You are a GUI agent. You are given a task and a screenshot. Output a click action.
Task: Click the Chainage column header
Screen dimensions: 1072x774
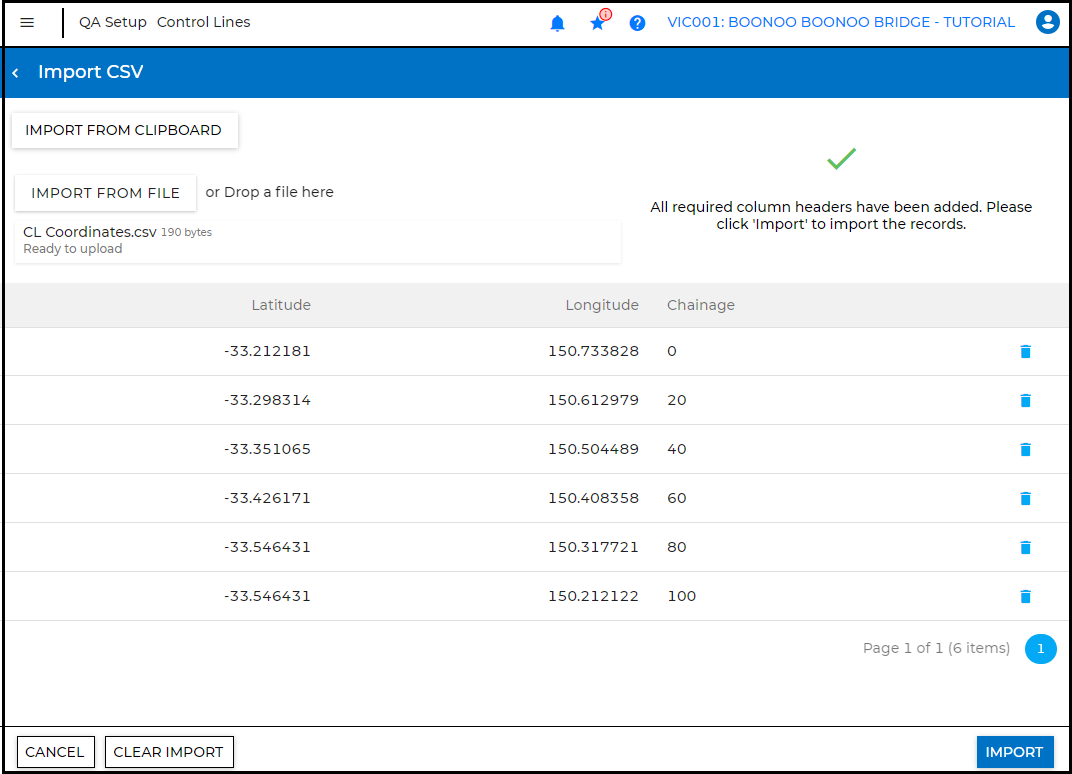pyautogui.click(x=701, y=305)
